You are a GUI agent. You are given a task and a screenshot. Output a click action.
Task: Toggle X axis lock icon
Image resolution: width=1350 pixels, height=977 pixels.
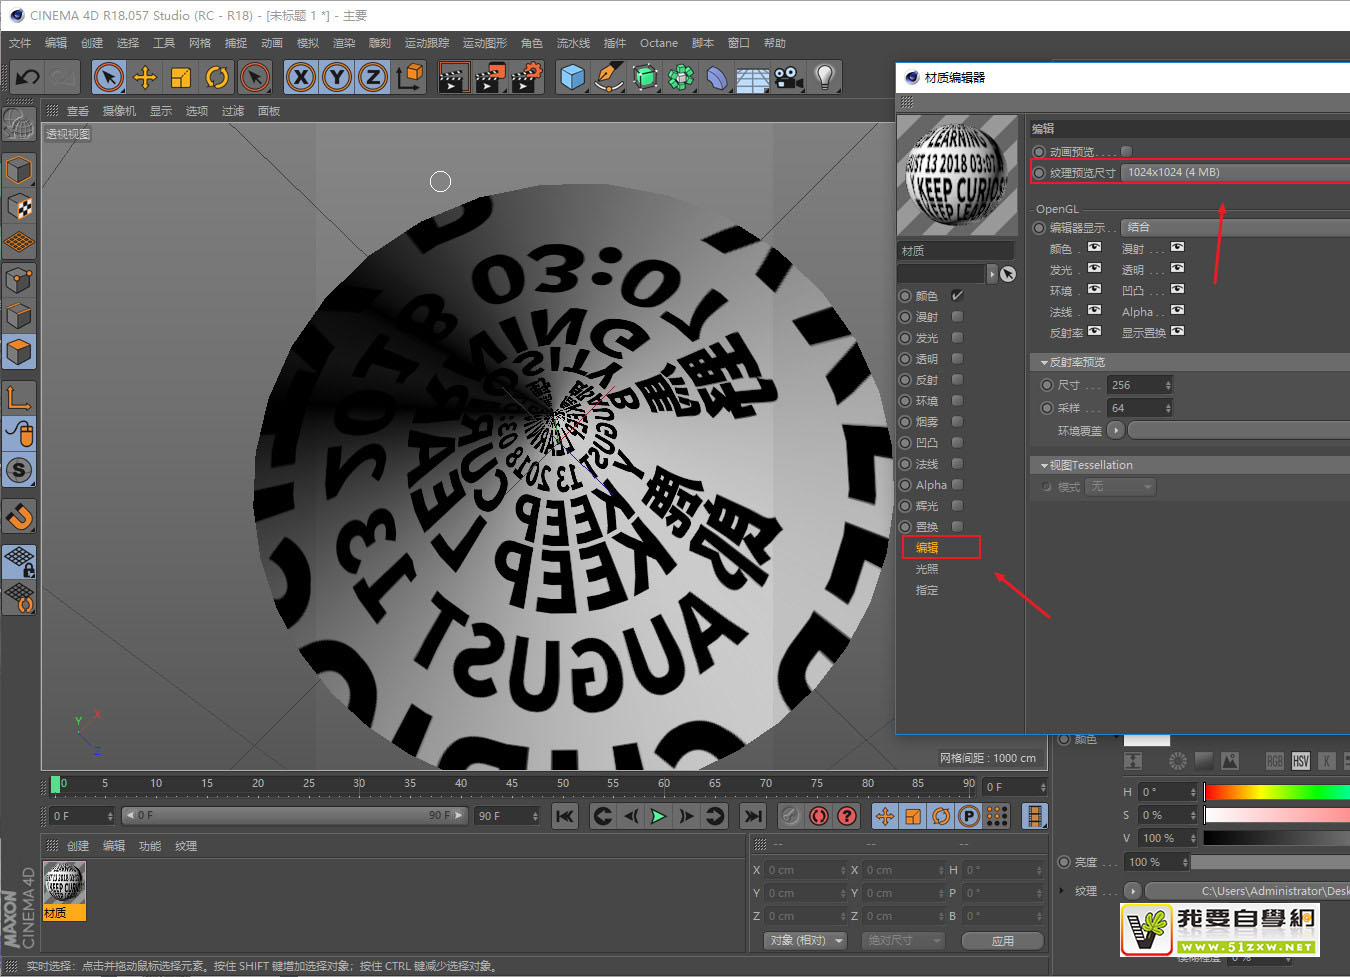[301, 77]
